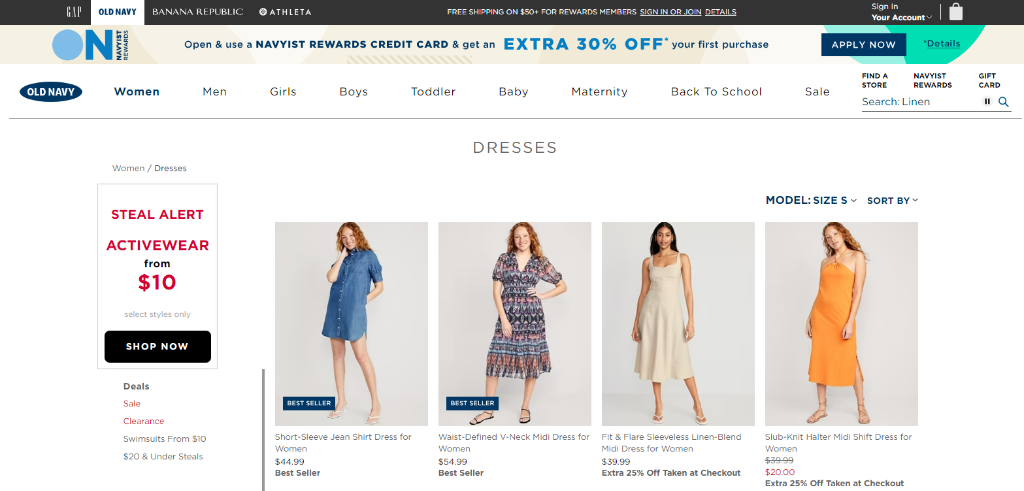Image resolution: width=1024 pixels, height=491 pixels.
Task: Open the Girls menu
Action: (x=283, y=92)
